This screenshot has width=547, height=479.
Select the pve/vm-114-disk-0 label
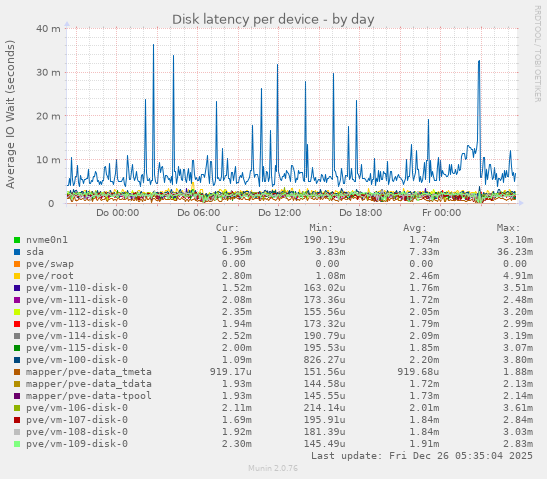click(77, 336)
